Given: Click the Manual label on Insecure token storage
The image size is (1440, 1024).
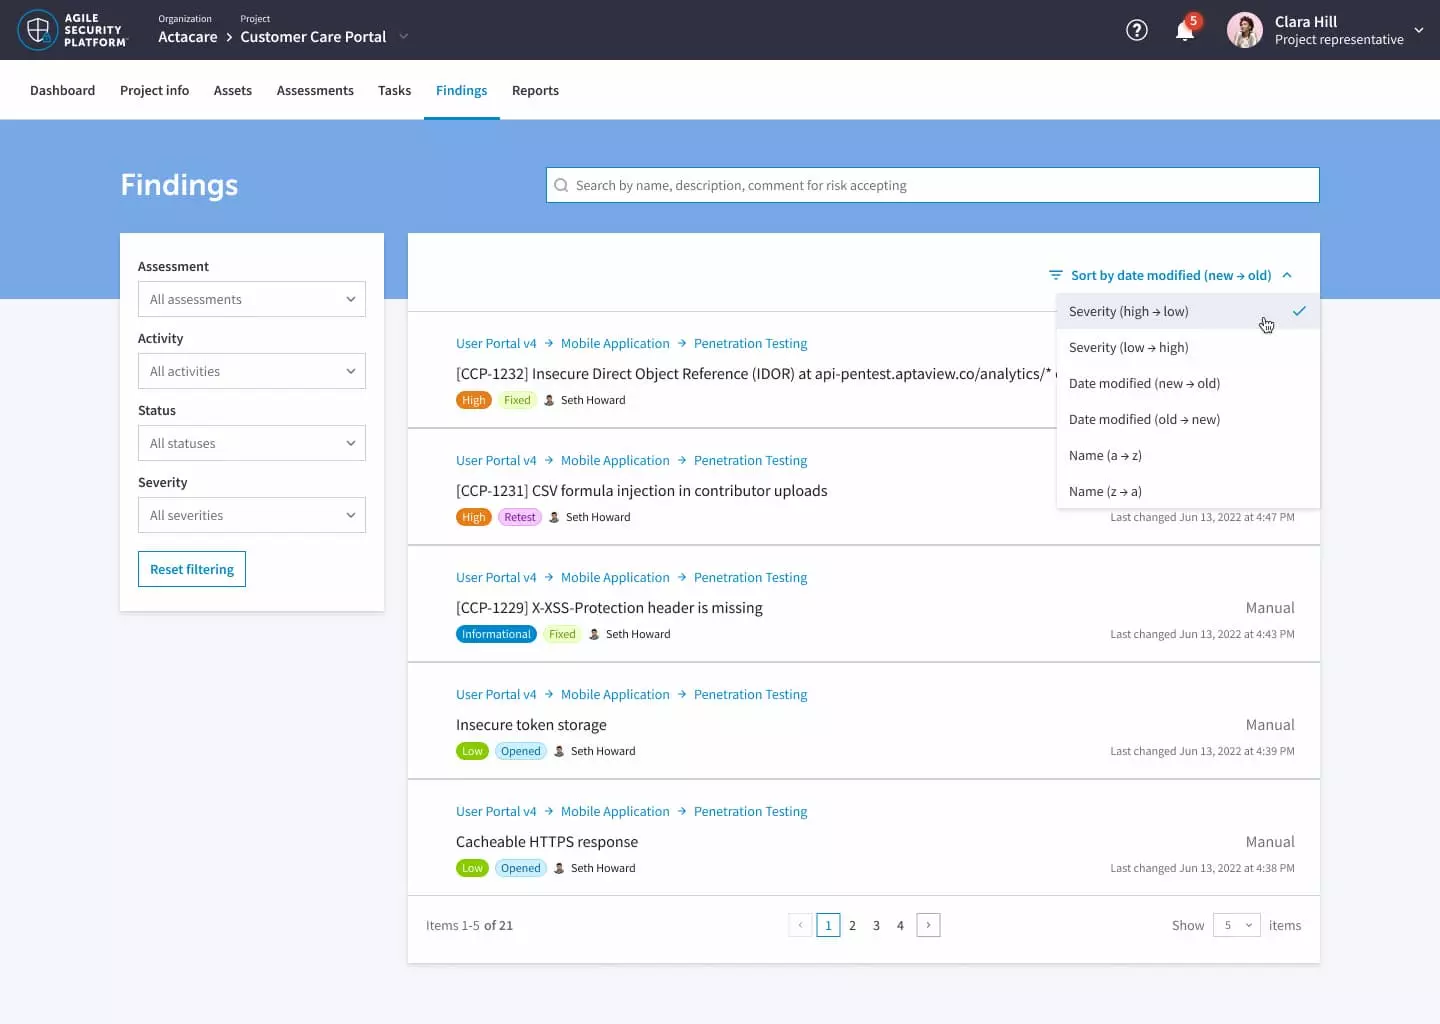Looking at the screenshot, I should [1270, 725].
